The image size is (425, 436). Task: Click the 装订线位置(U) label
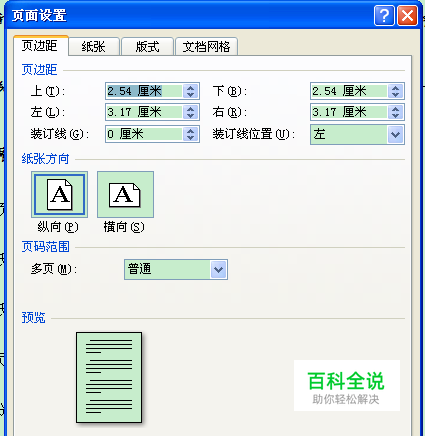click(254, 134)
